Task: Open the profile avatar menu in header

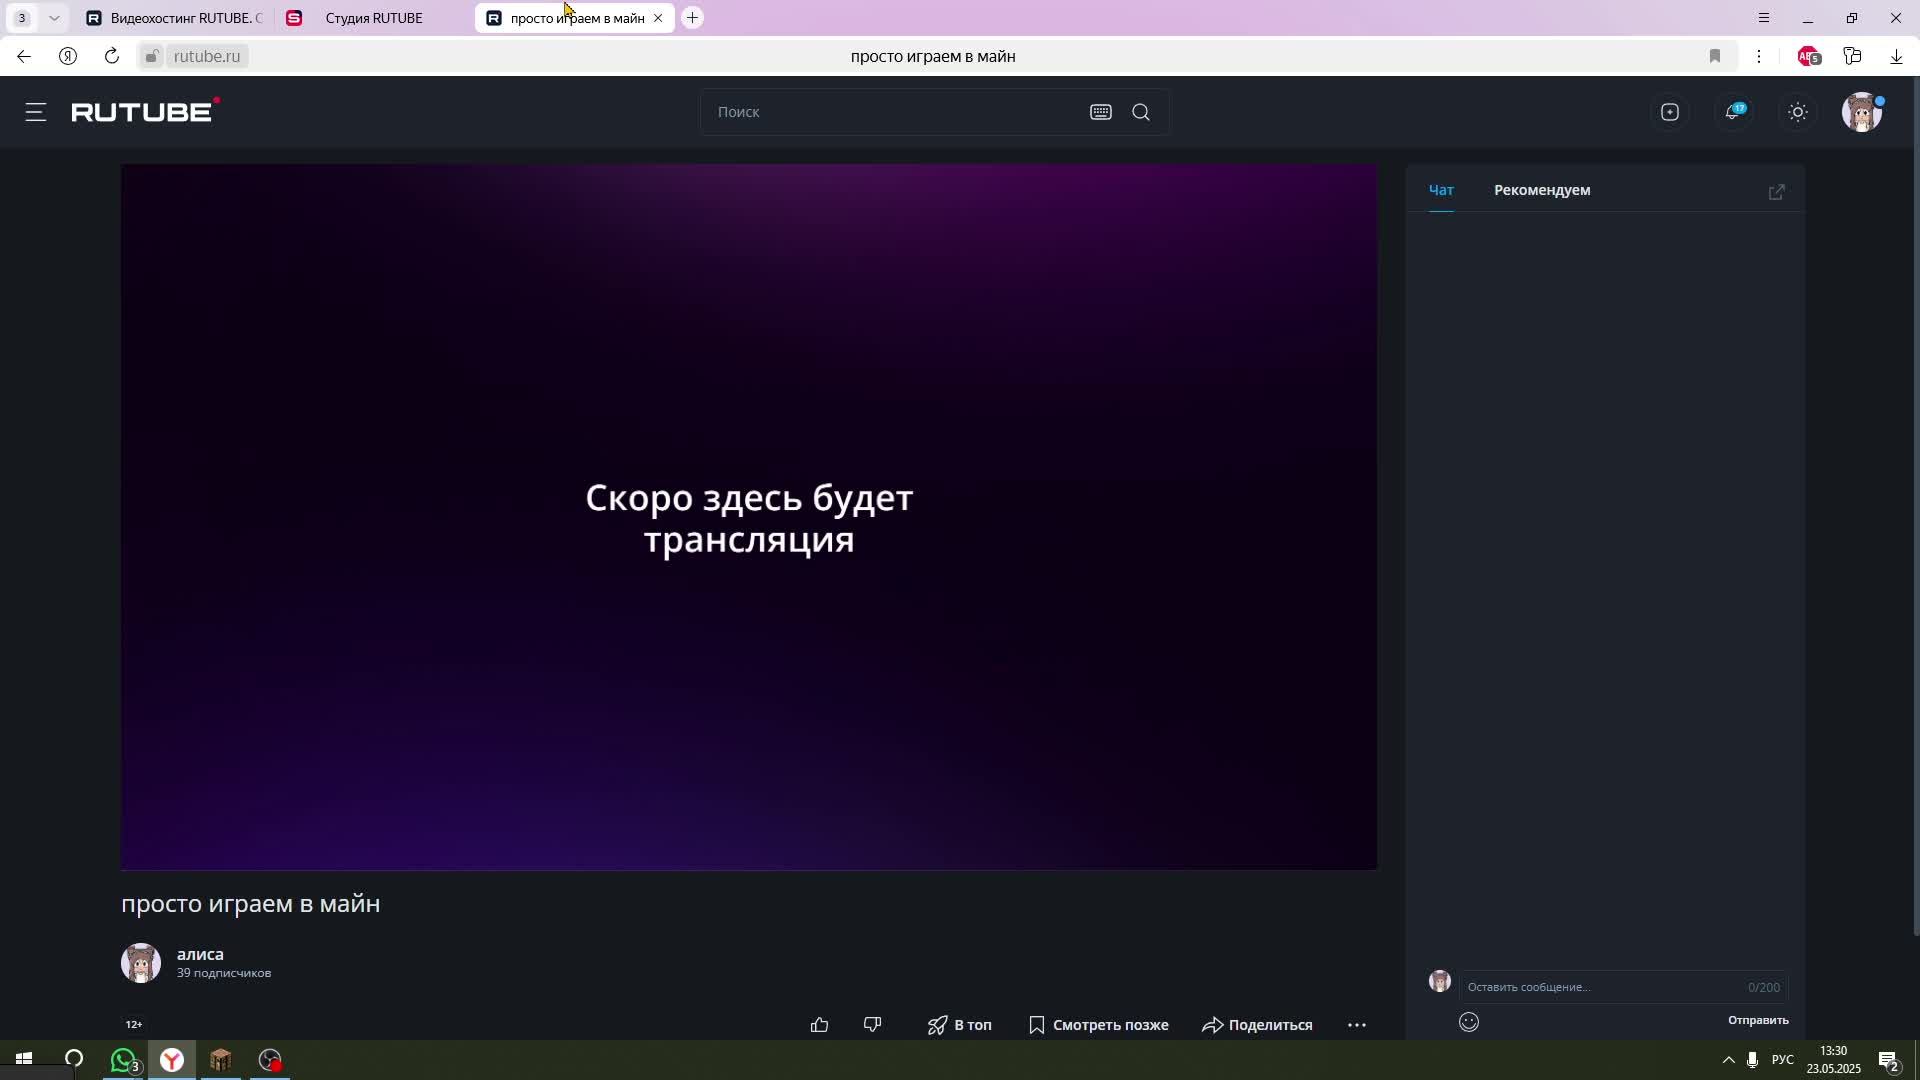Action: (x=1861, y=112)
